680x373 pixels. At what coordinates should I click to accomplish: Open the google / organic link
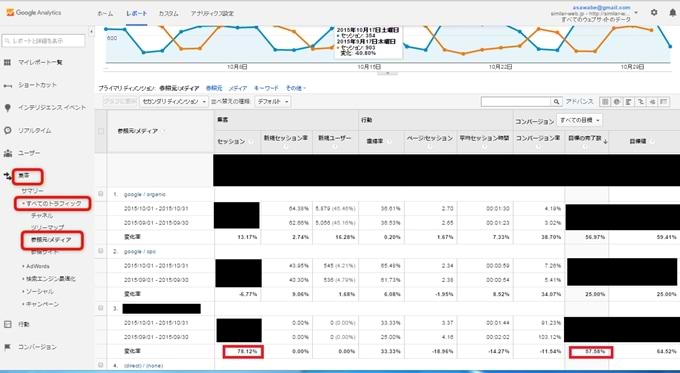pyautogui.click(x=144, y=194)
